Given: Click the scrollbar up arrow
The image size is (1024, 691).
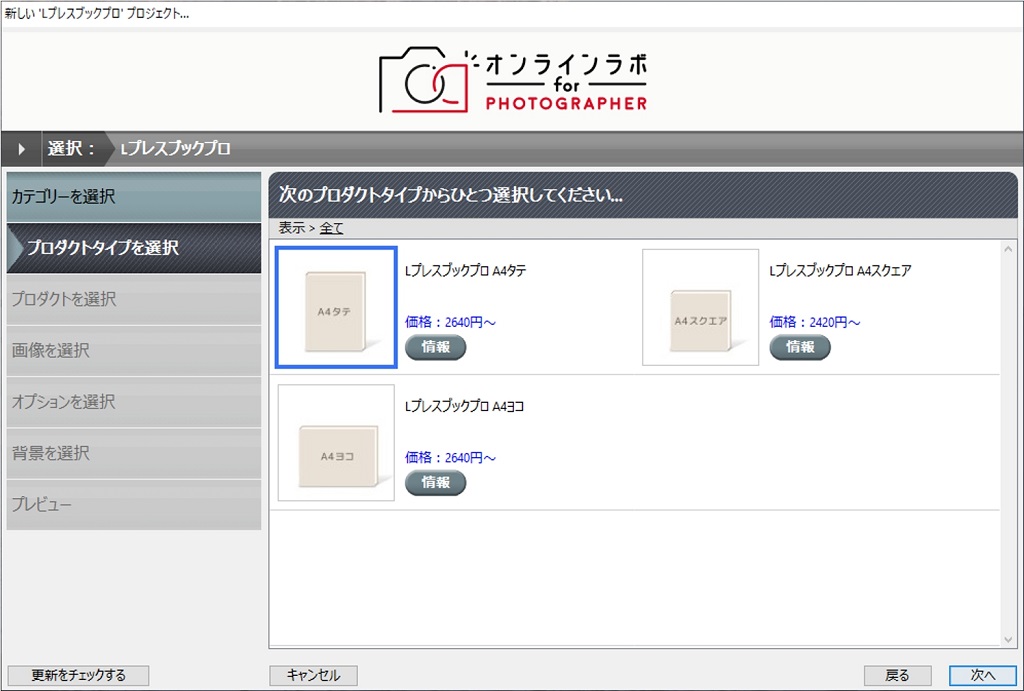Looking at the screenshot, I should (x=1008, y=249).
